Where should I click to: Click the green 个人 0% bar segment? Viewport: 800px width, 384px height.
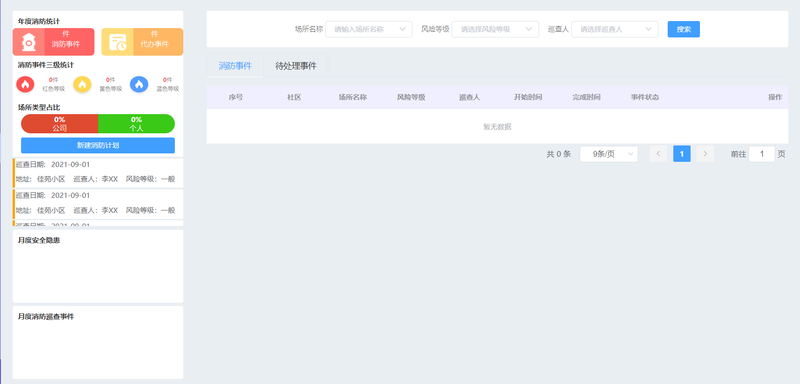pos(136,124)
